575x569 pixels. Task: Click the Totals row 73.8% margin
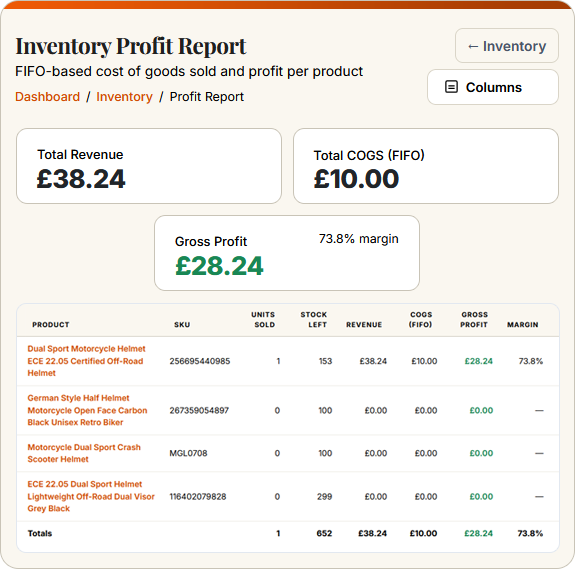coord(530,533)
